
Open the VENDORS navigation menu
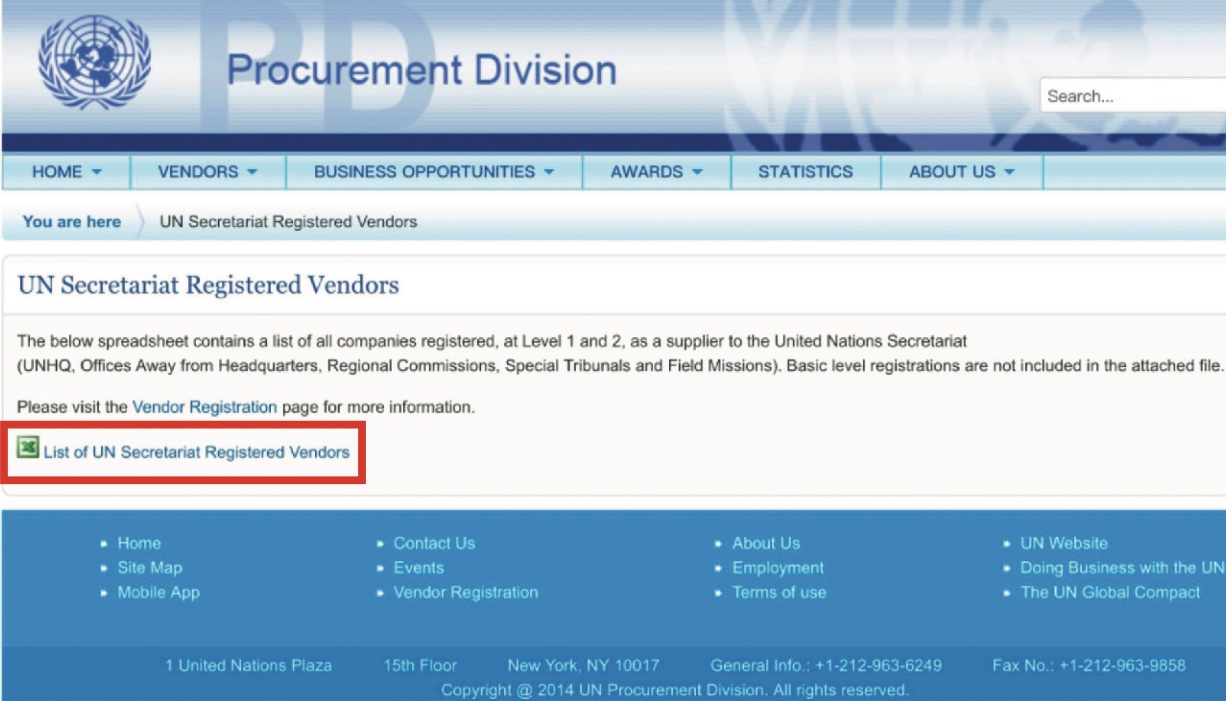click(x=208, y=172)
